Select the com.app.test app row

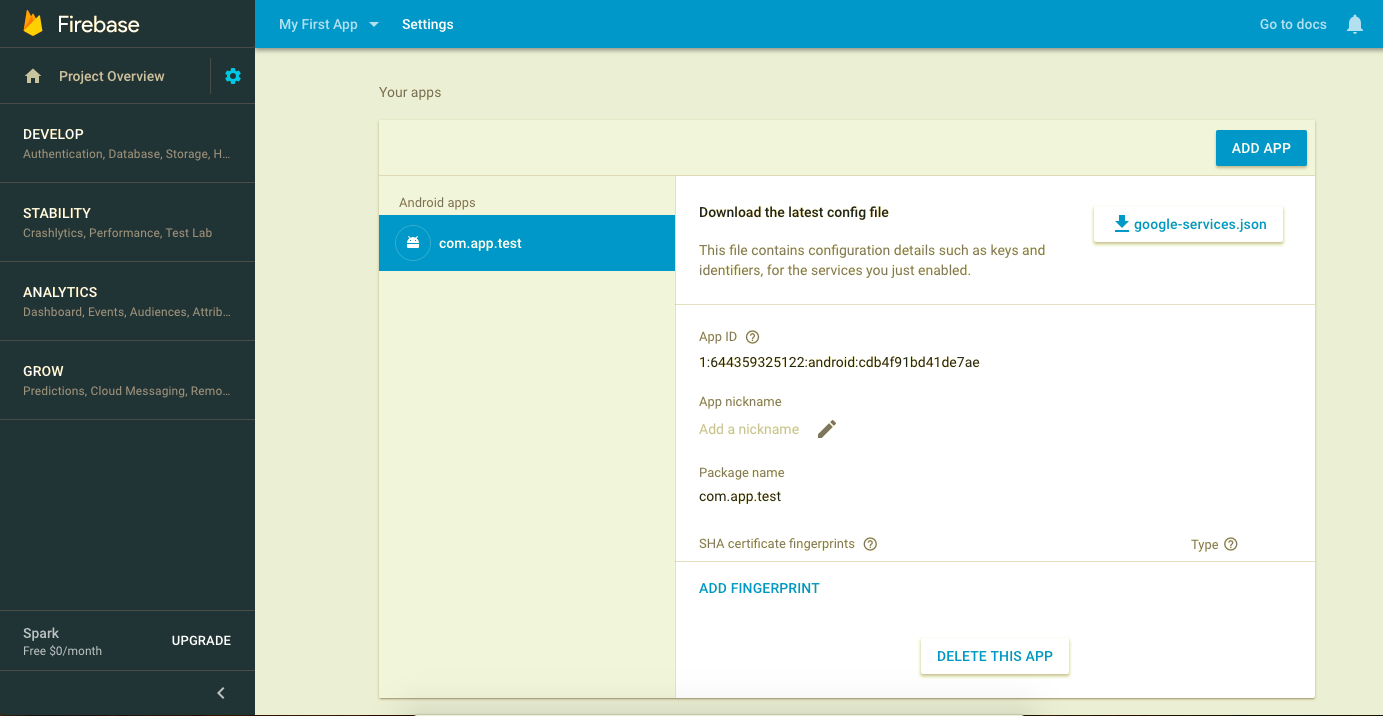tap(527, 243)
